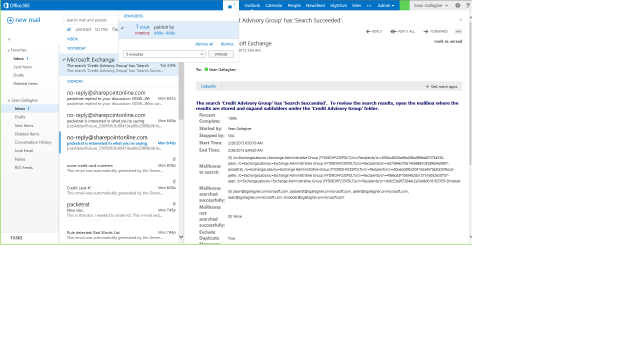Viewport: 640px width, 360px height.
Task: Collapse folder pane double-chevron icon
Action: point(9,39)
